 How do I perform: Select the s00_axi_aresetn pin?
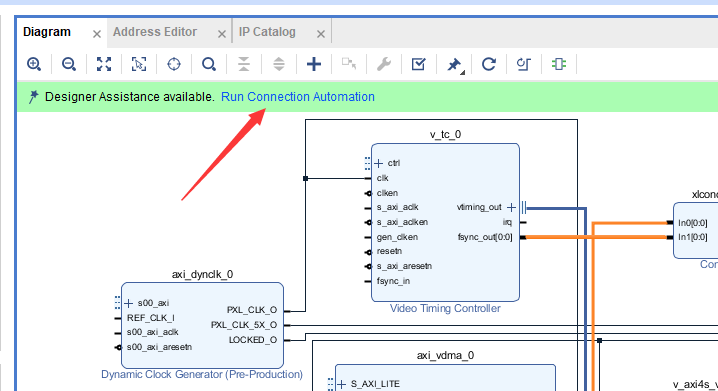[x=159, y=347]
